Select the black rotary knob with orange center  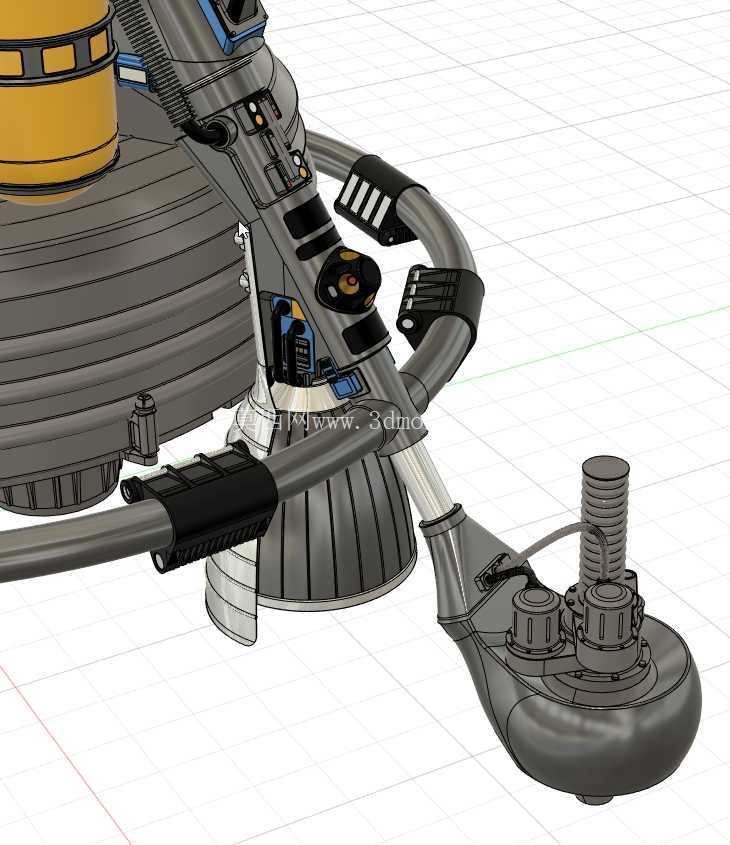(x=349, y=280)
